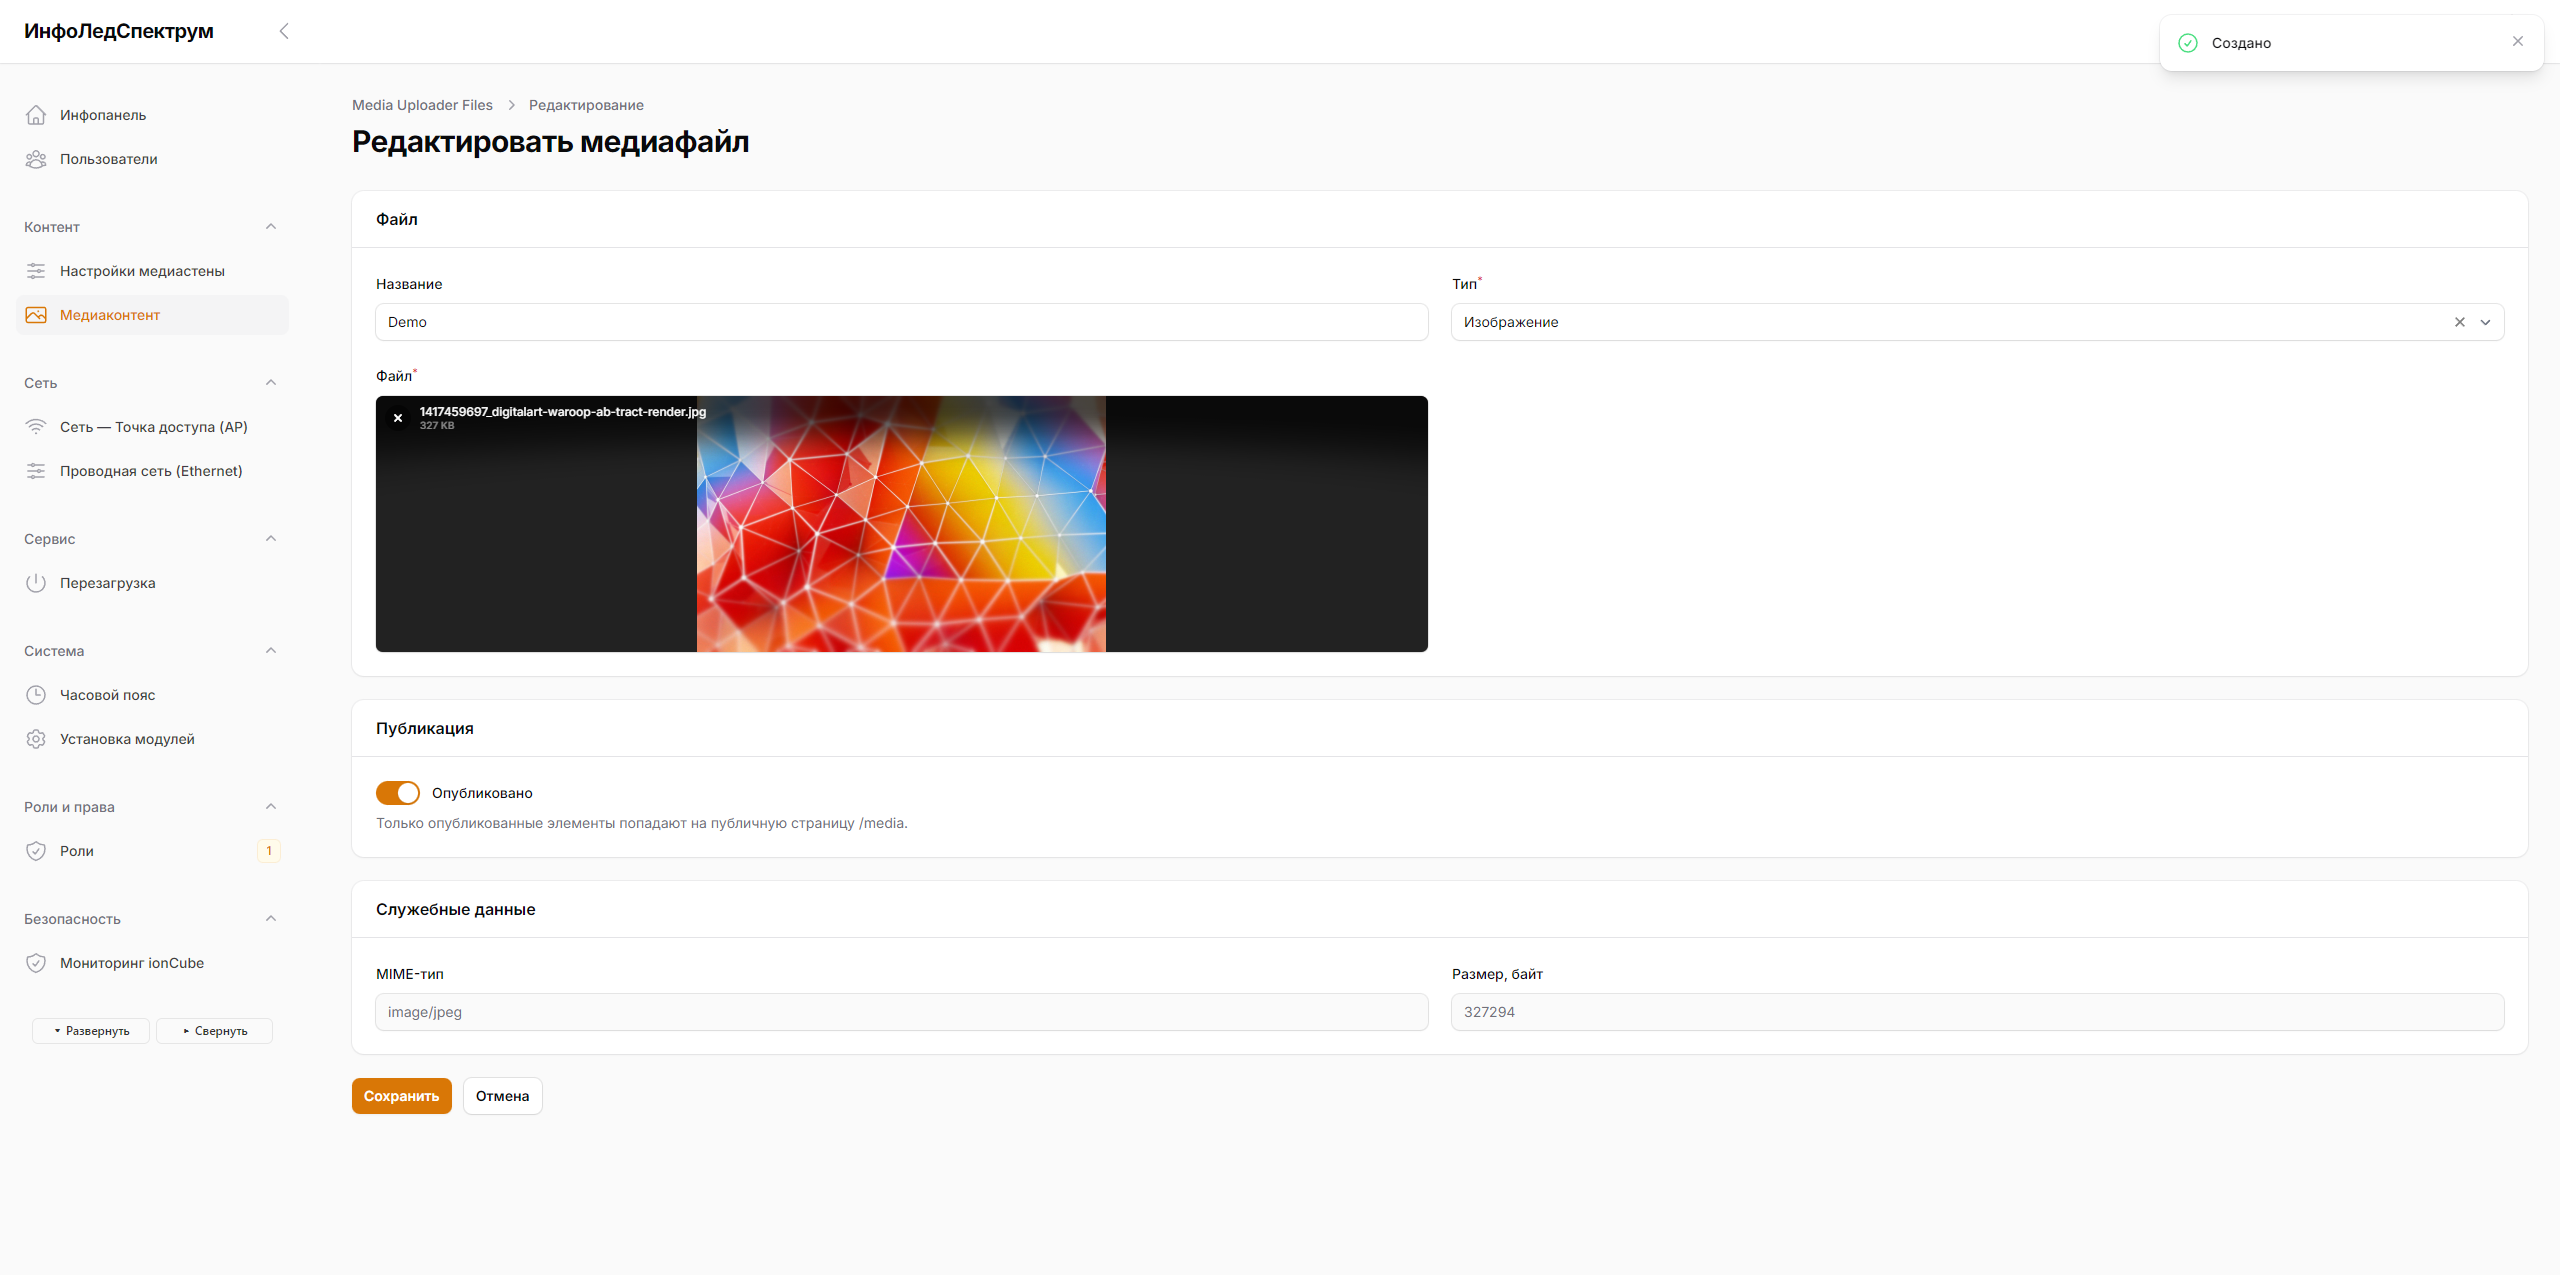Click the Мониторинг ionCube shield icon
This screenshot has width=2560, height=1275.
click(36, 963)
